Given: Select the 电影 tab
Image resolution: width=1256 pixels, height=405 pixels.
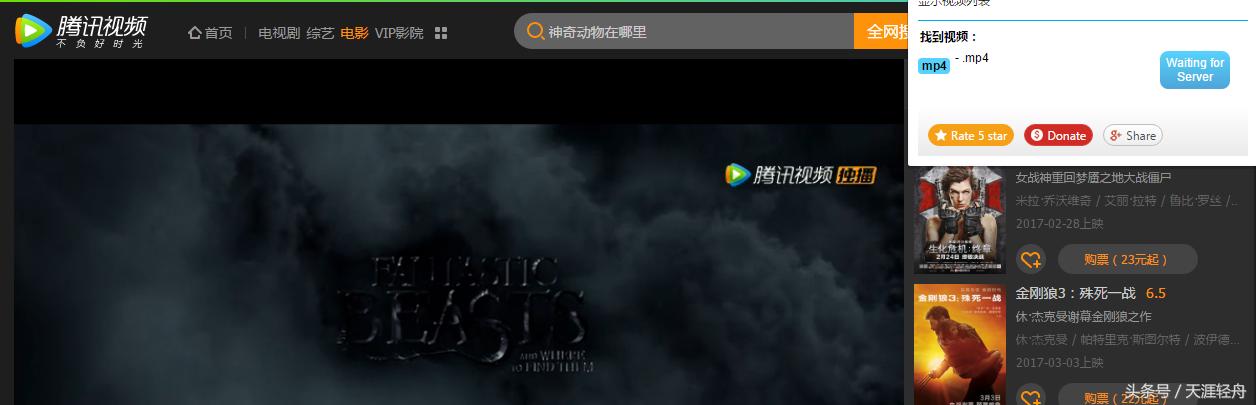Looking at the screenshot, I should (354, 33).
